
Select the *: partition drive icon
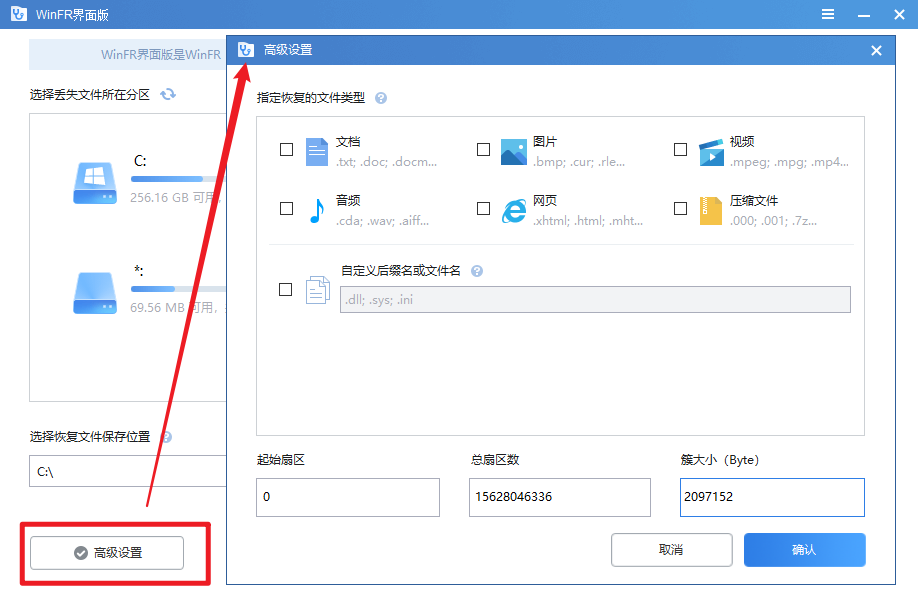click(95, 293)
